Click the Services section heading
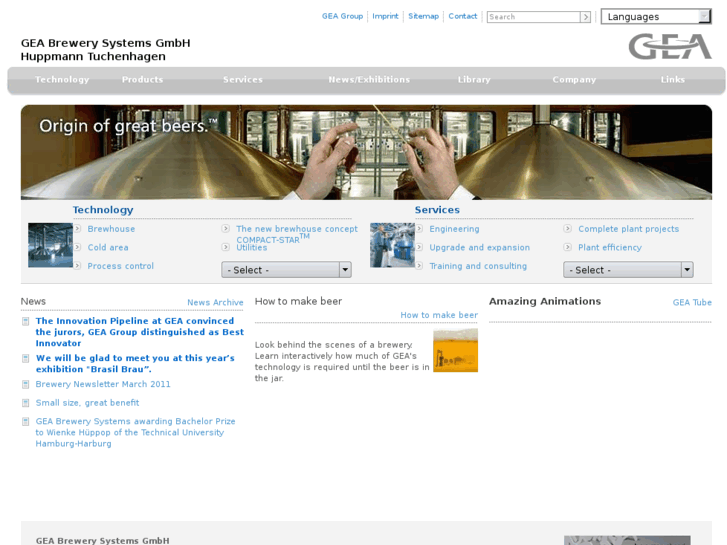The width and height of the screenshot is (727, 545). [437, 210]
